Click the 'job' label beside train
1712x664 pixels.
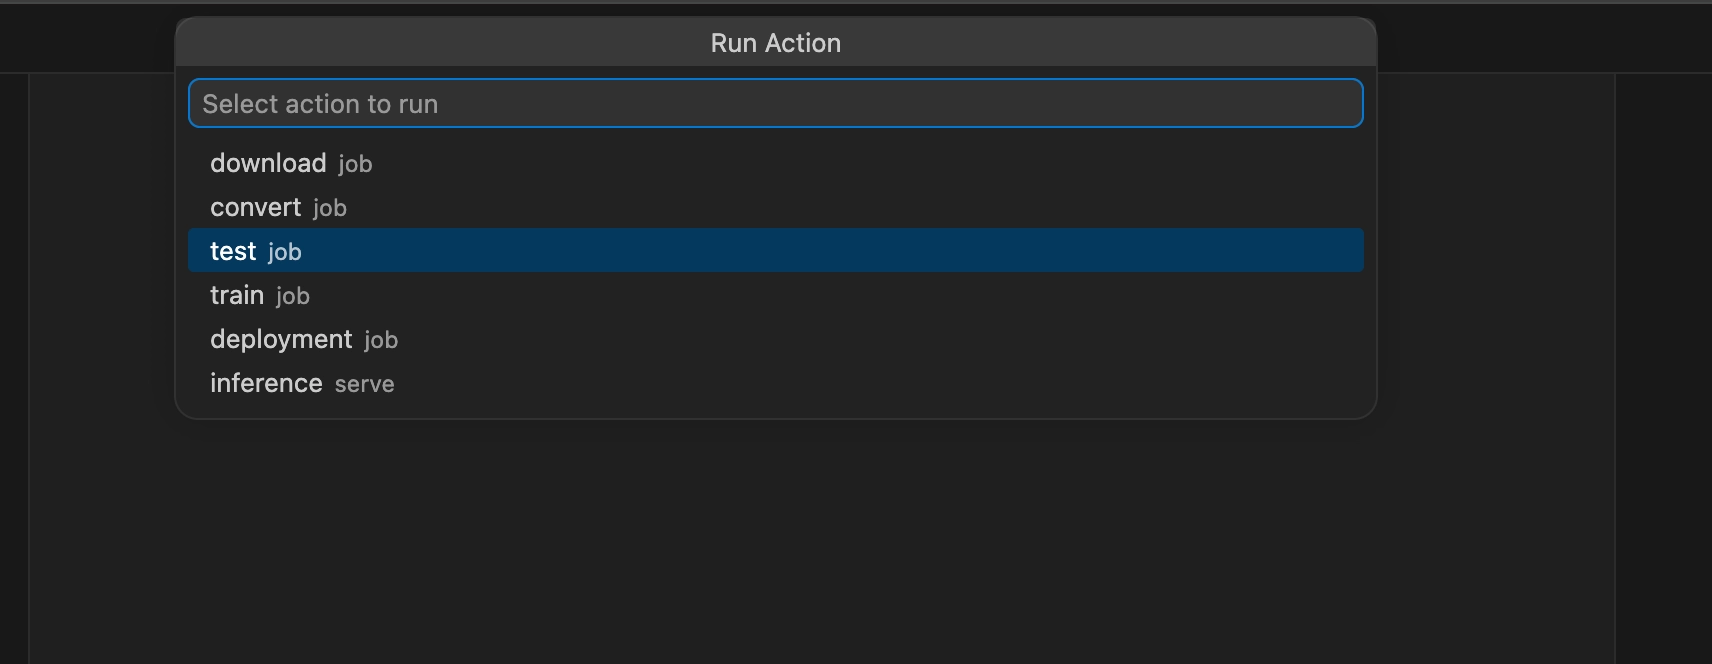(292, 296)
